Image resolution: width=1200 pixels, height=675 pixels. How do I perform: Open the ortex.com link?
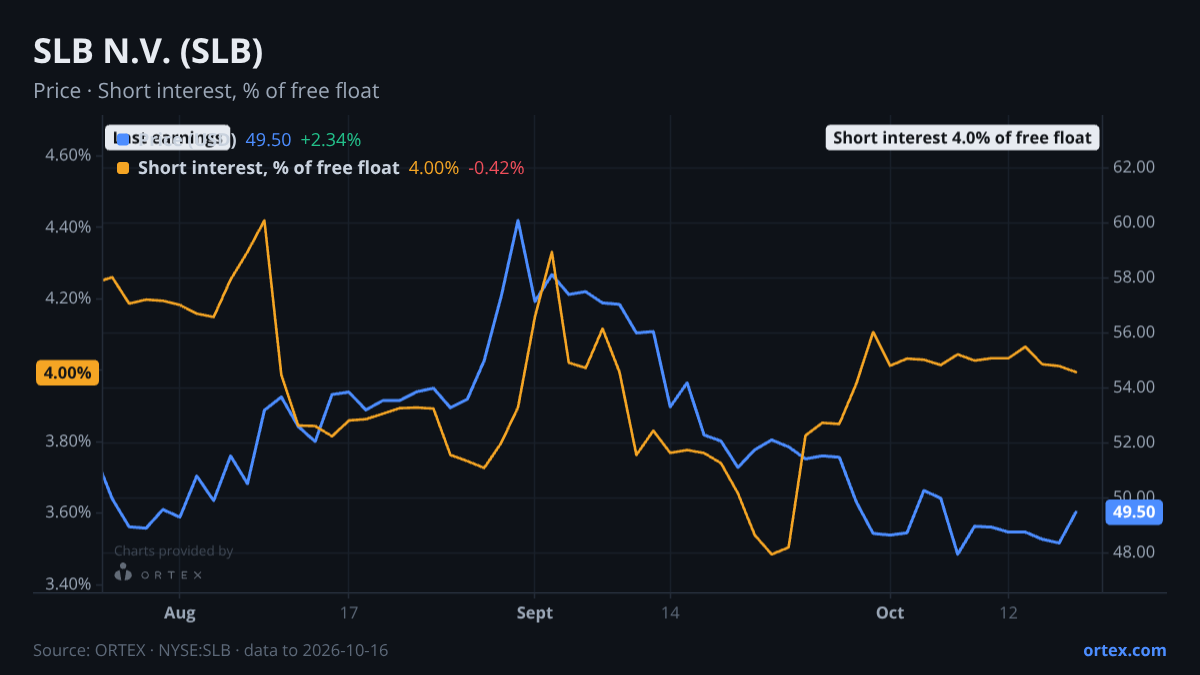click(x=1124, y=650)
